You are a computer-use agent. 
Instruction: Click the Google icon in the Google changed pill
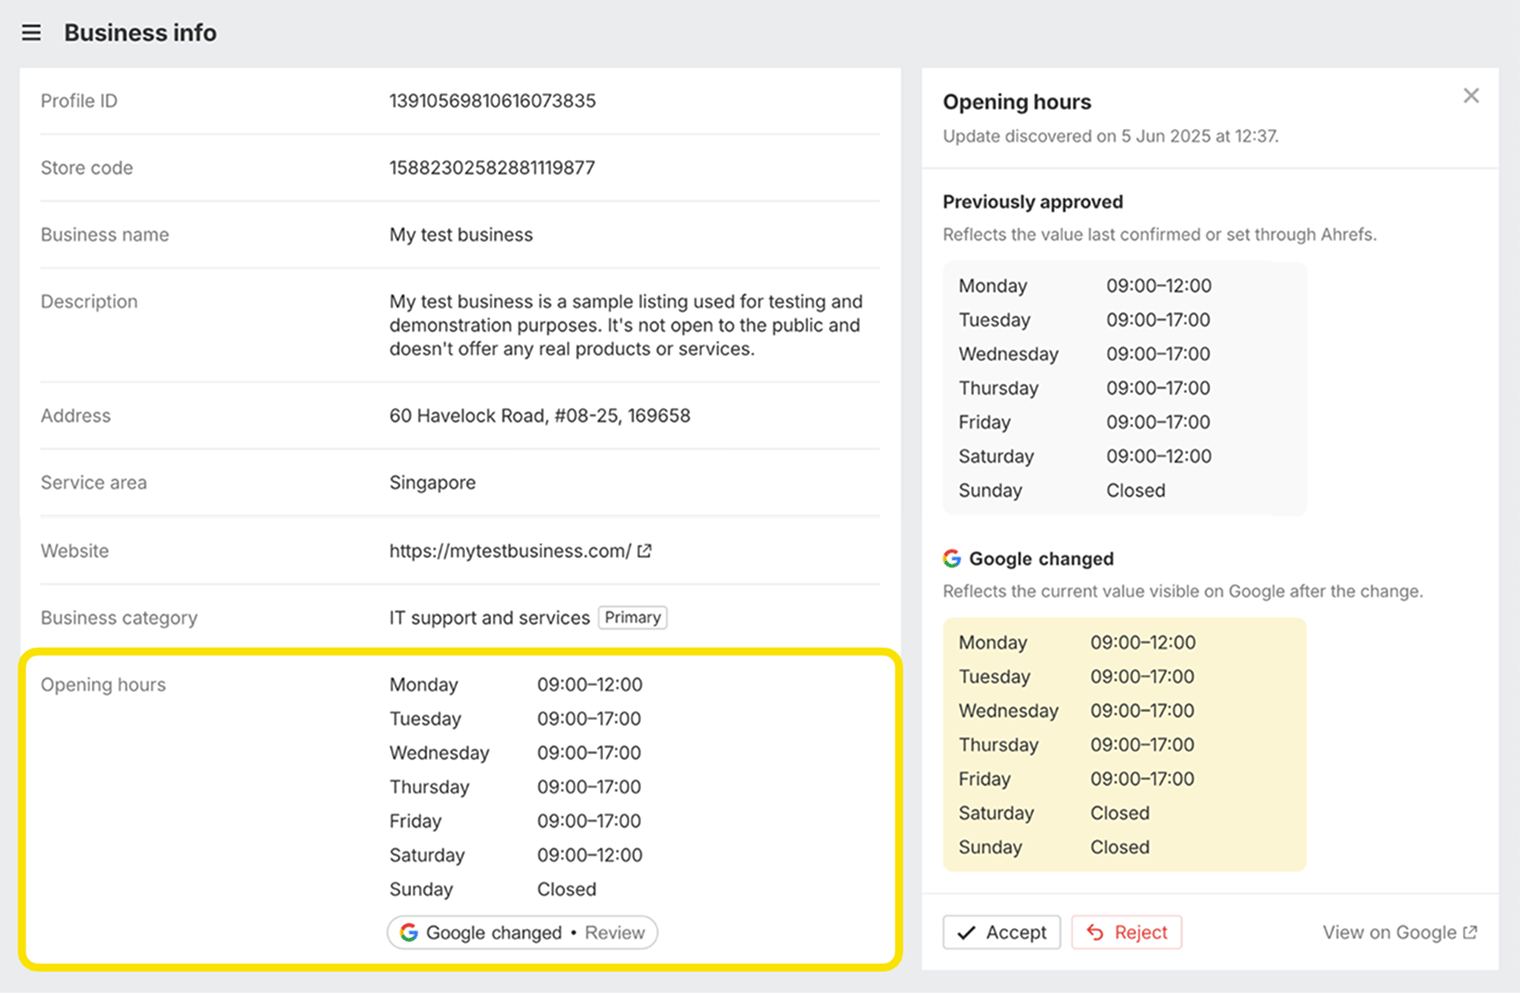(x=409, y=932)
